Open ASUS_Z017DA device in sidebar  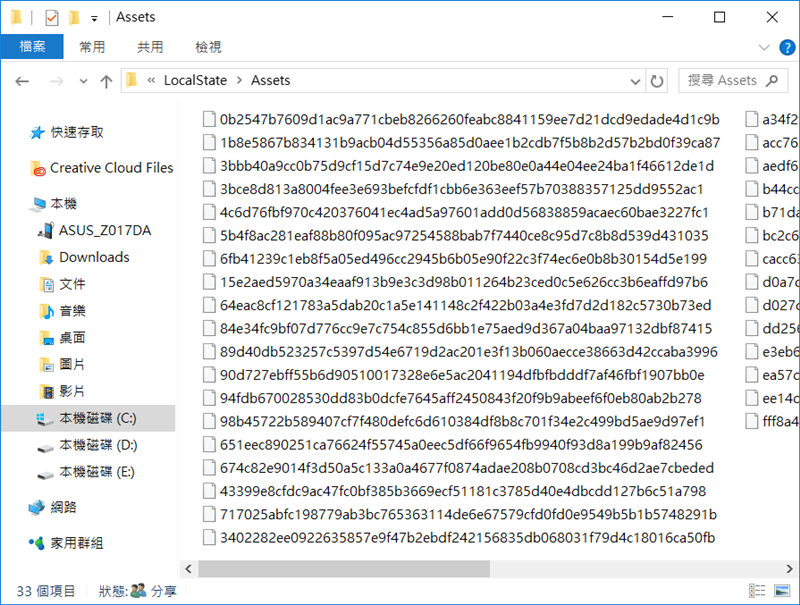(x=105, y=231)
